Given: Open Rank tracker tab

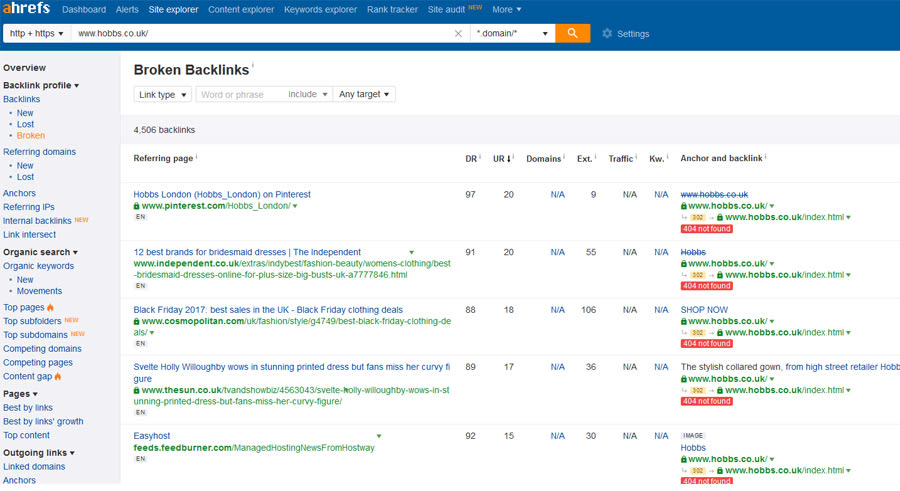Looking at the screenshot, I should click(392, 9).
